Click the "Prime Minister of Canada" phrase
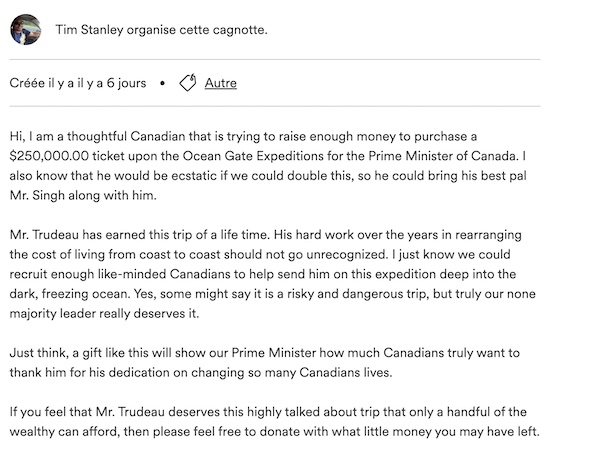 (x=442, y=156)
